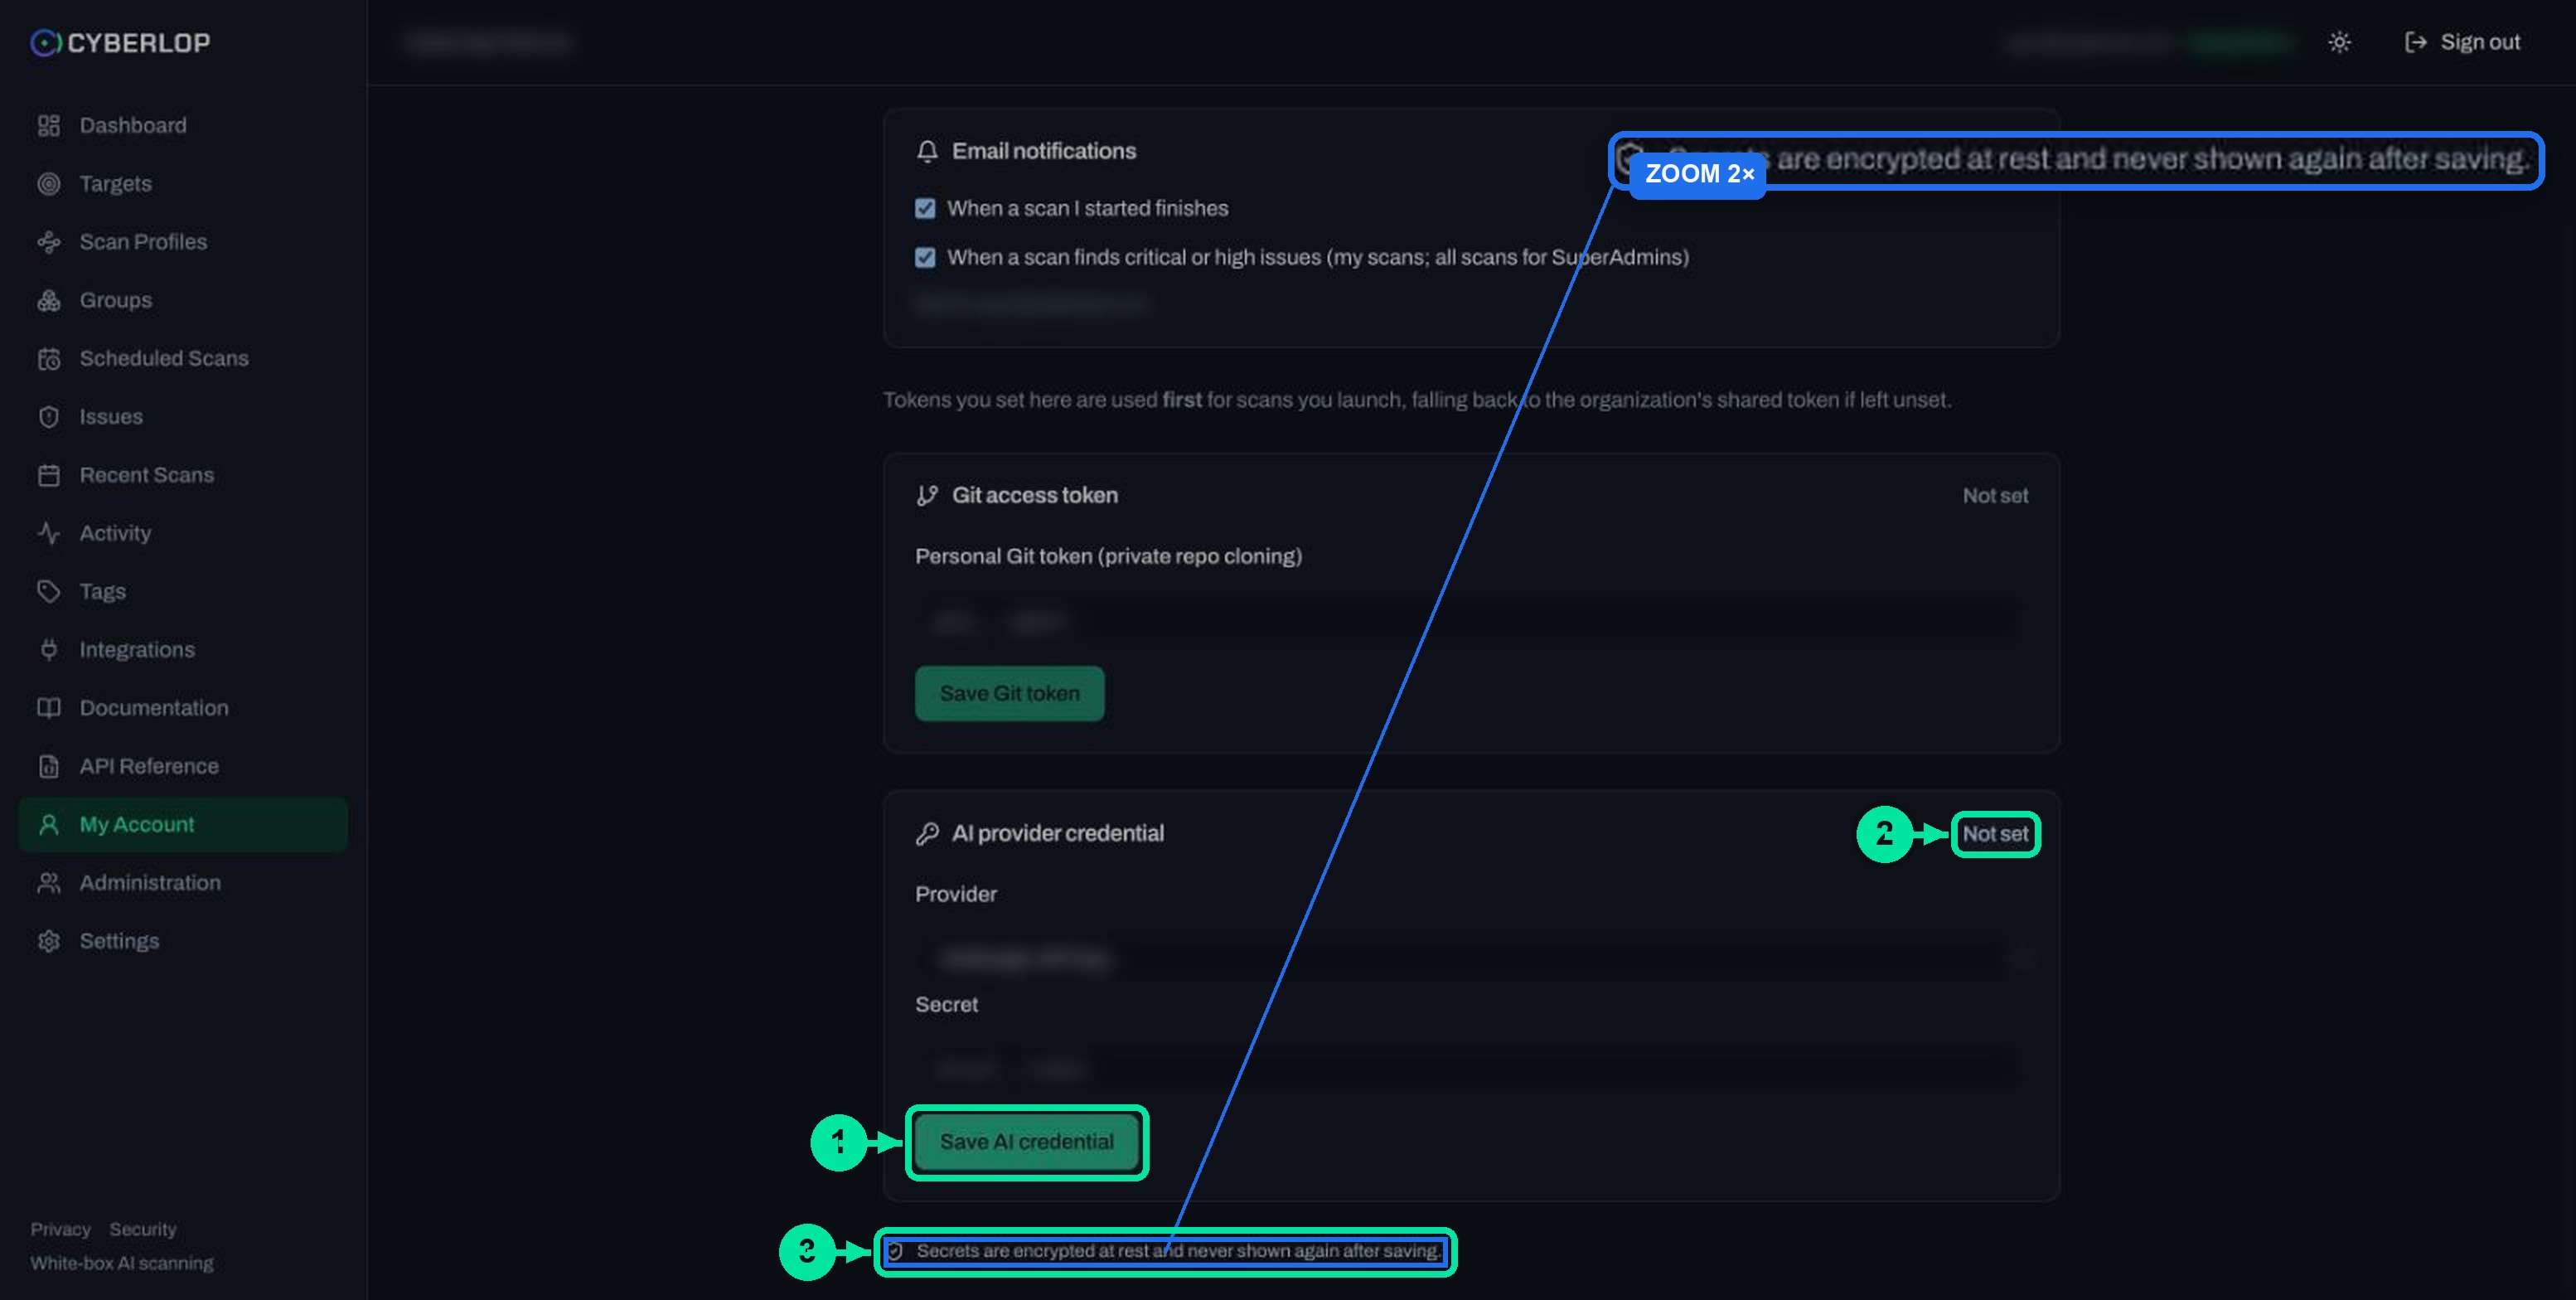This screenshot has height=1300, width=2576.
Task: Open Settings from the sidebar
Action: [183, 941]
